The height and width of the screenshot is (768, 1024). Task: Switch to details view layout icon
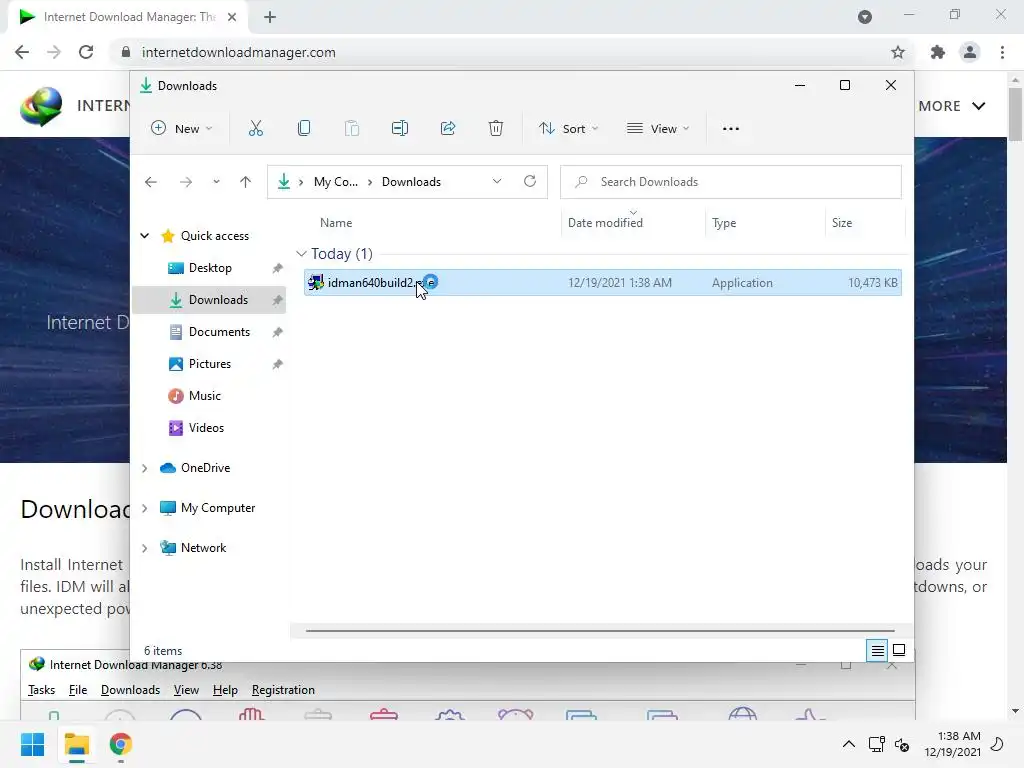coord(877,650)
